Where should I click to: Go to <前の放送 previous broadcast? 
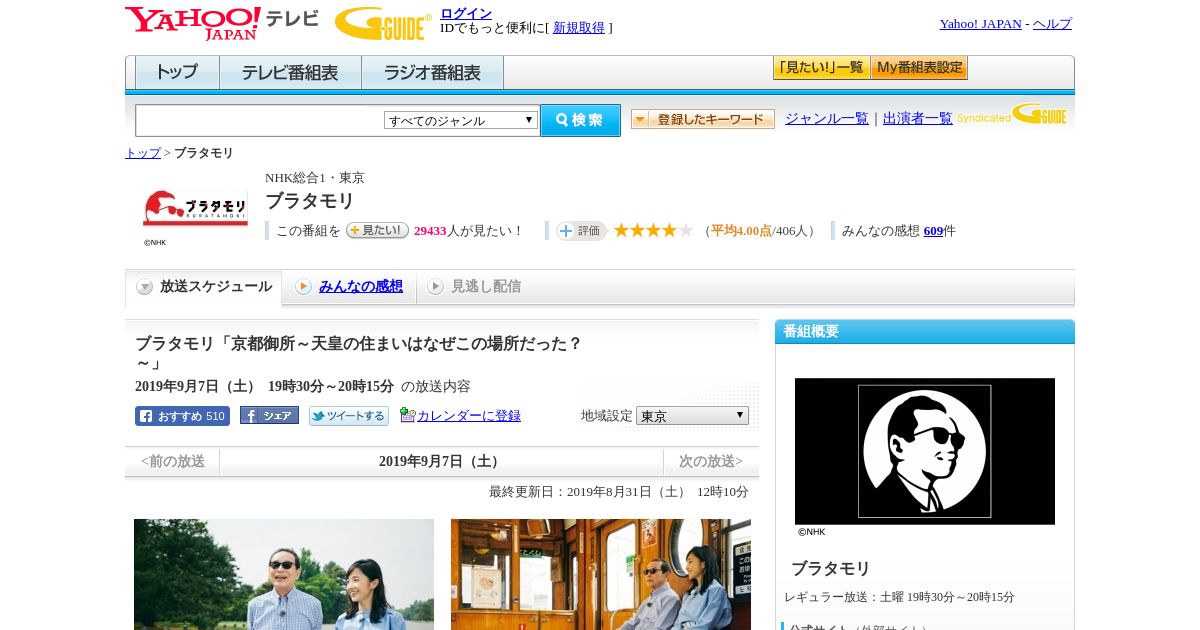tap(173, 461)
